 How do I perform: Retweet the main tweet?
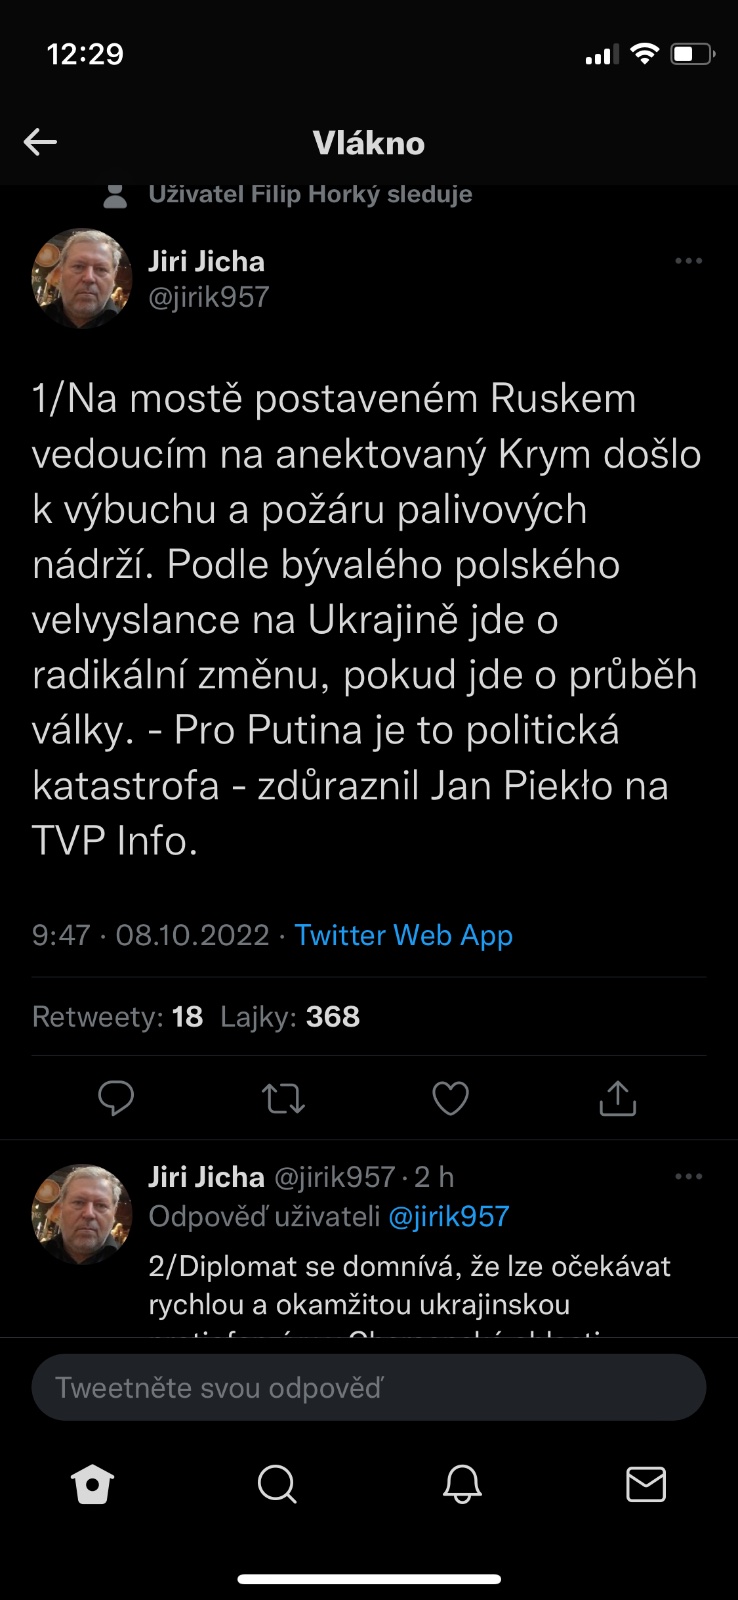pyautogui.click(x=283, y=1098)
